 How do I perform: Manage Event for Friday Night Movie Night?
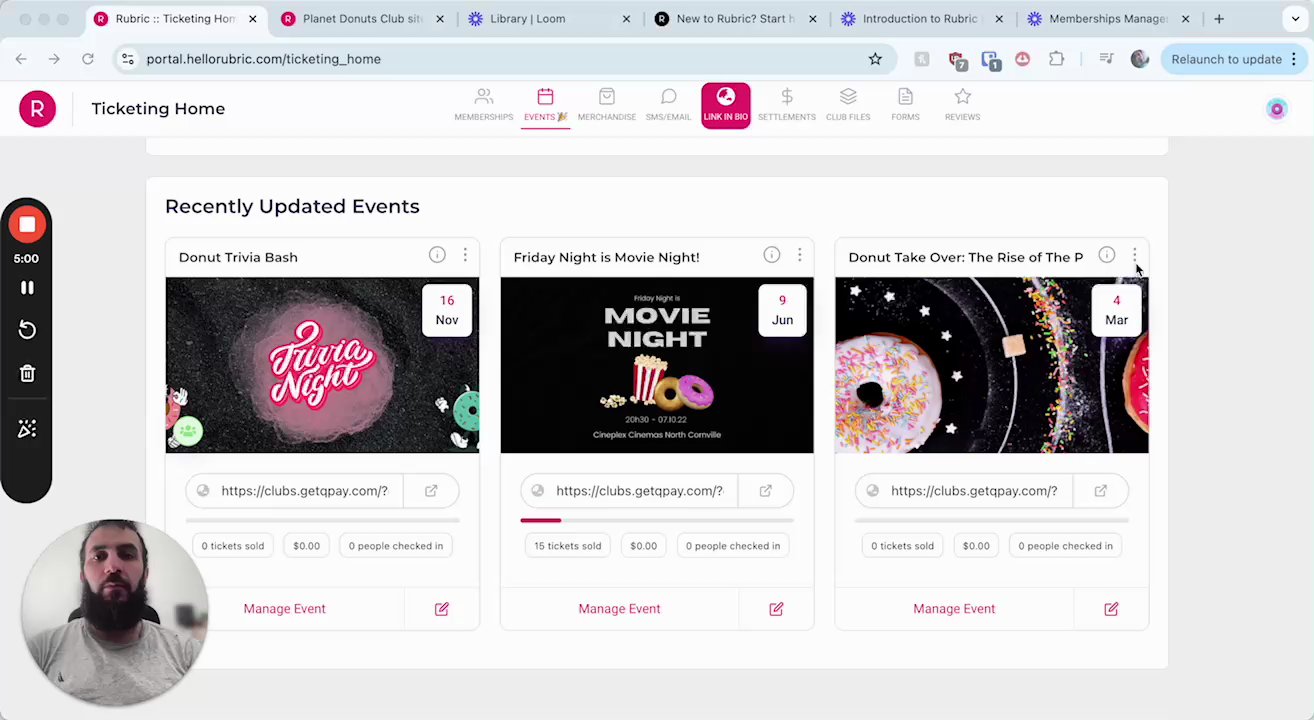tap(620, 609)
